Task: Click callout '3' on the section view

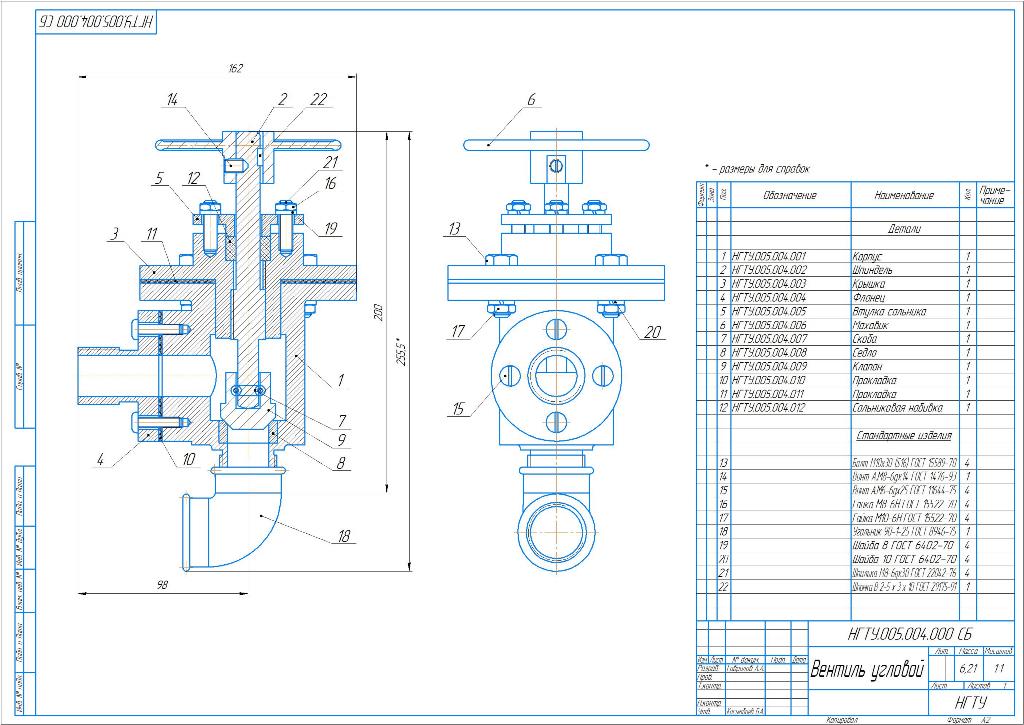Action: pos(114,233)
